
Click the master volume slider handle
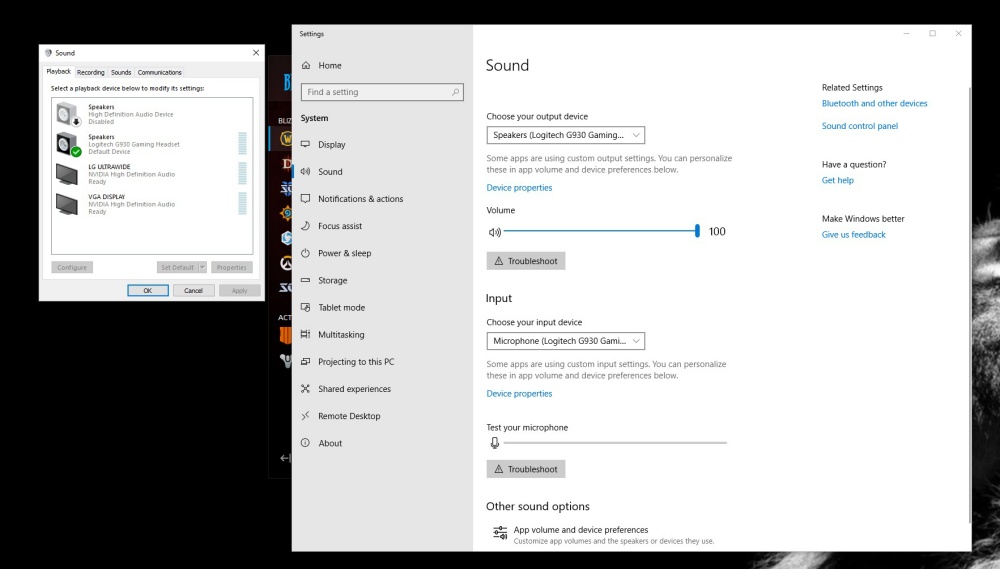pyautogui.click(x=697, y=231)
